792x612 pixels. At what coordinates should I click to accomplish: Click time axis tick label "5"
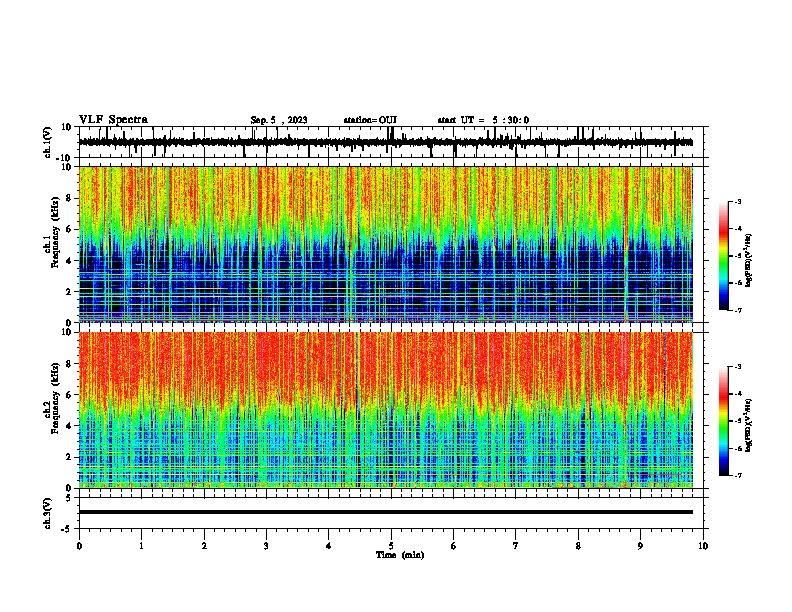click(391, 546)
